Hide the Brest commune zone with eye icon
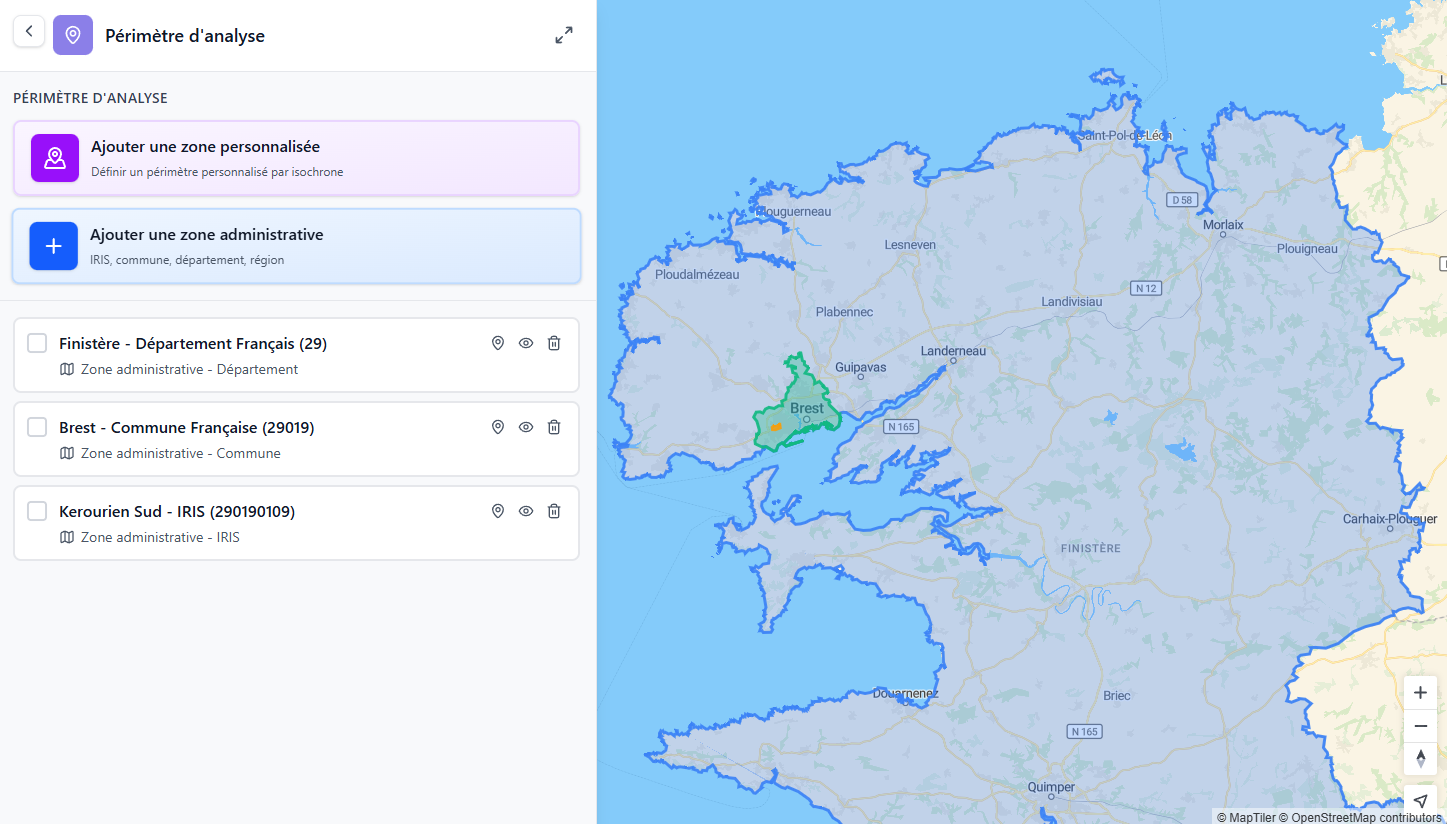1447x824 pixels. tap(525, 426)
